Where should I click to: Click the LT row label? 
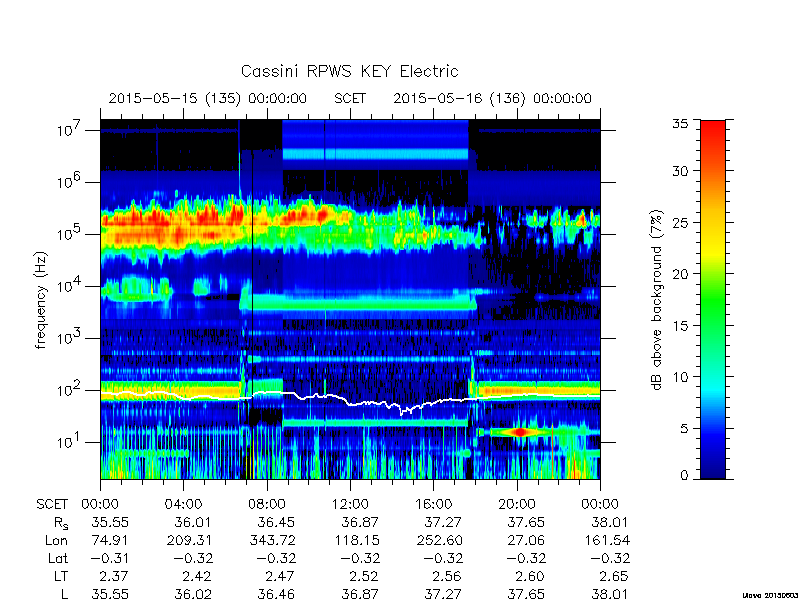(x=60, y=577)
